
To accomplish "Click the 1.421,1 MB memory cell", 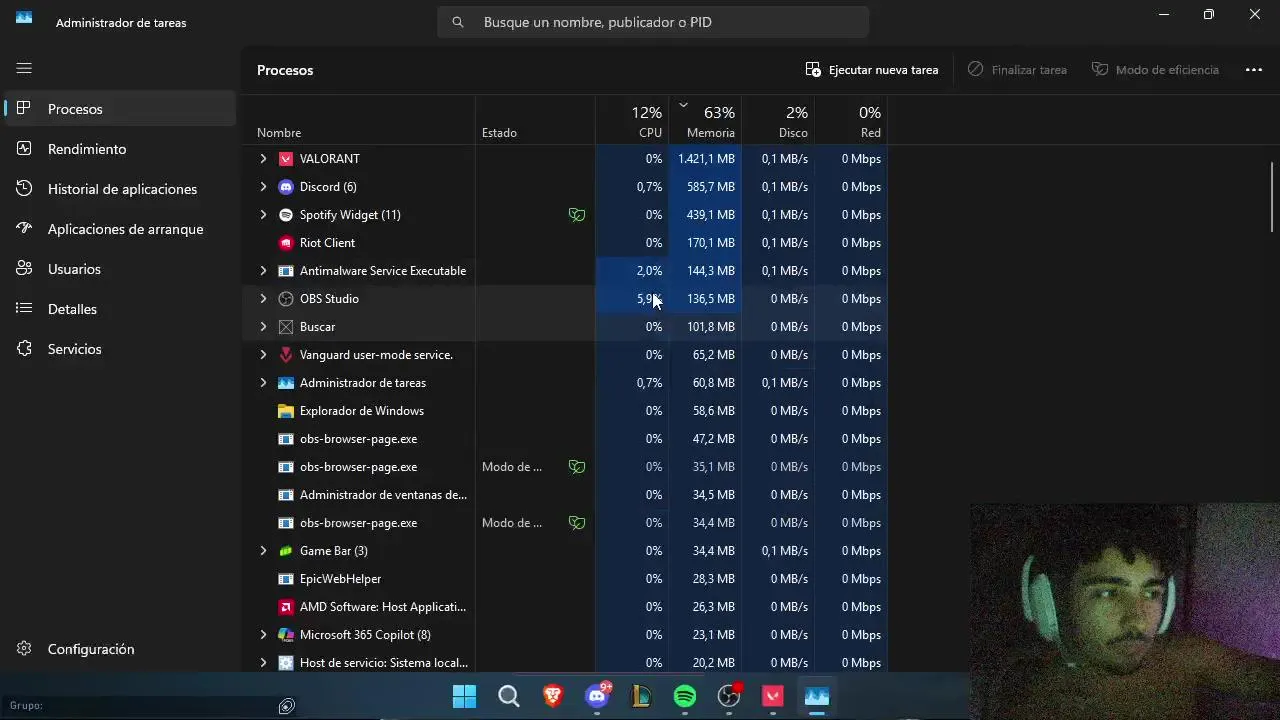I will pyautogui.click(x=704, y=159).
